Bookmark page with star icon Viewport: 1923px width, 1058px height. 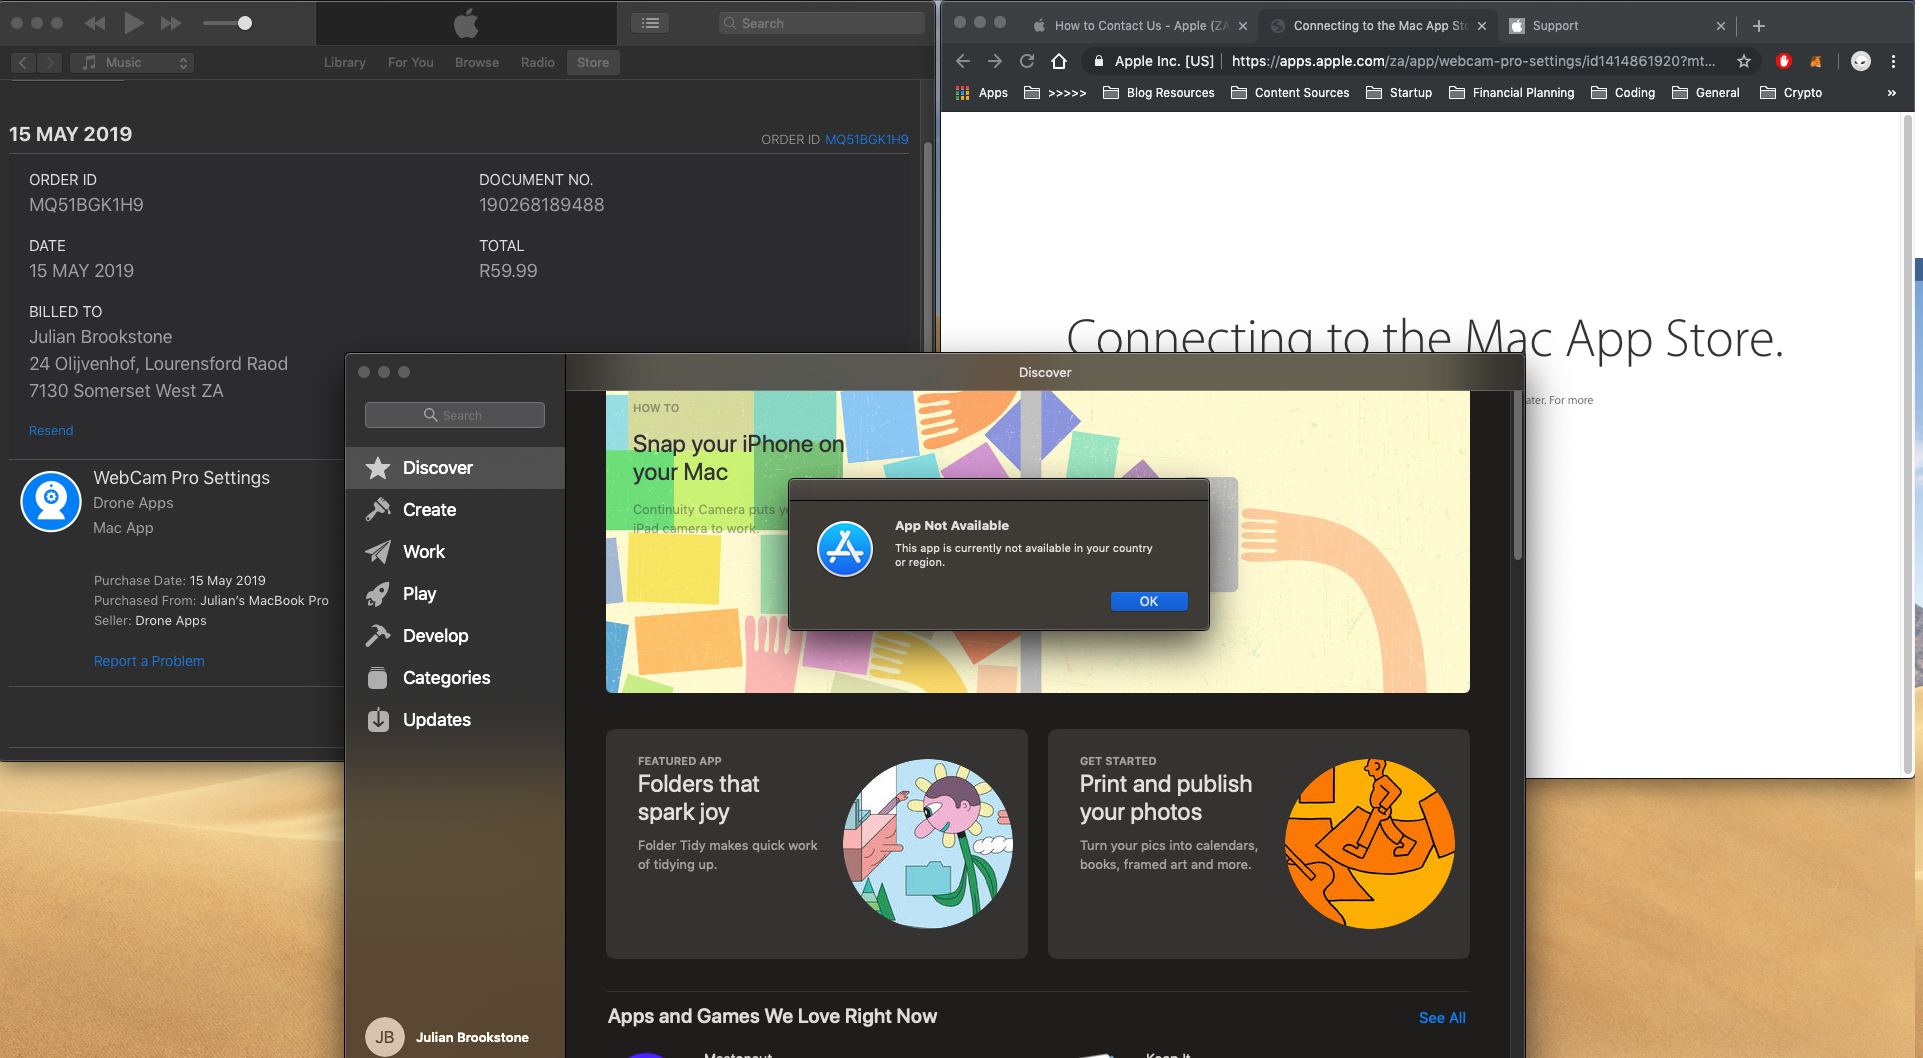tap(1744, 61)
